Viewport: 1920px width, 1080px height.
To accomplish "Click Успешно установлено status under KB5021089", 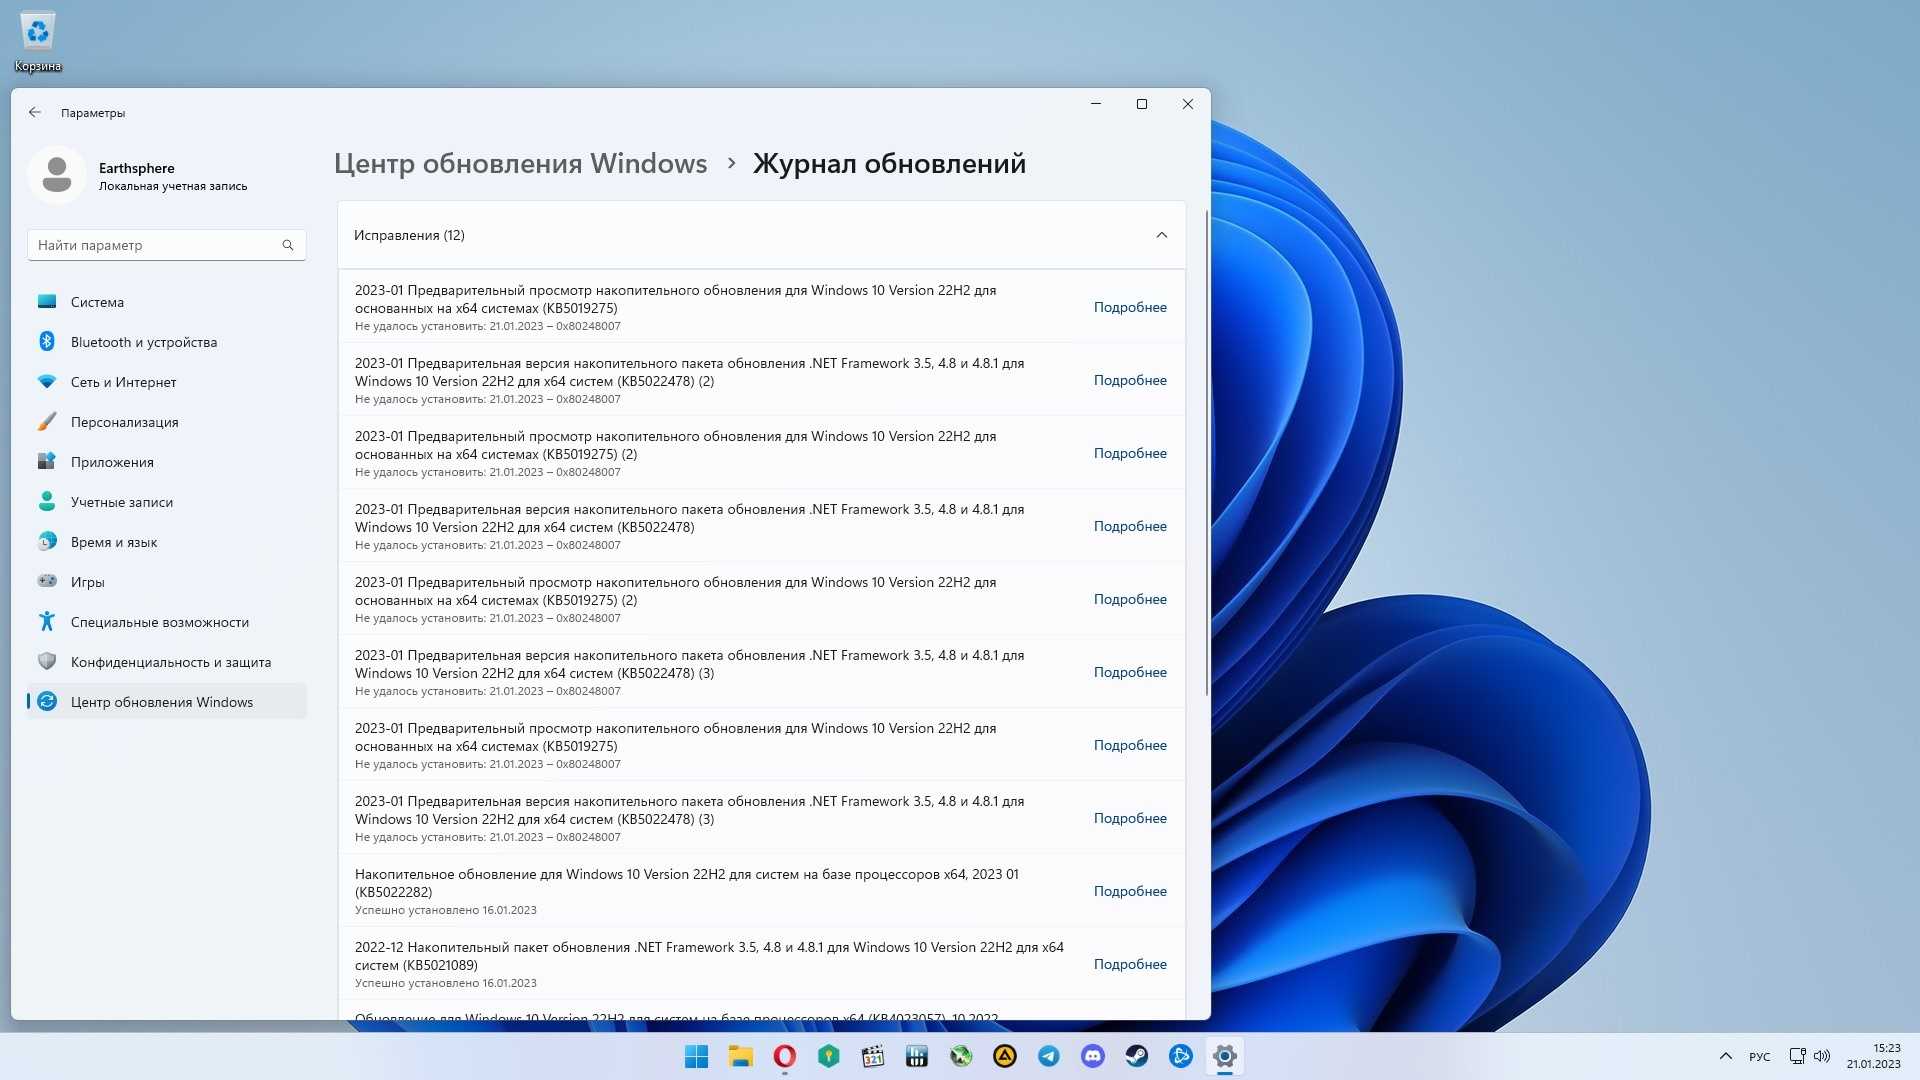I will [445, 983].
